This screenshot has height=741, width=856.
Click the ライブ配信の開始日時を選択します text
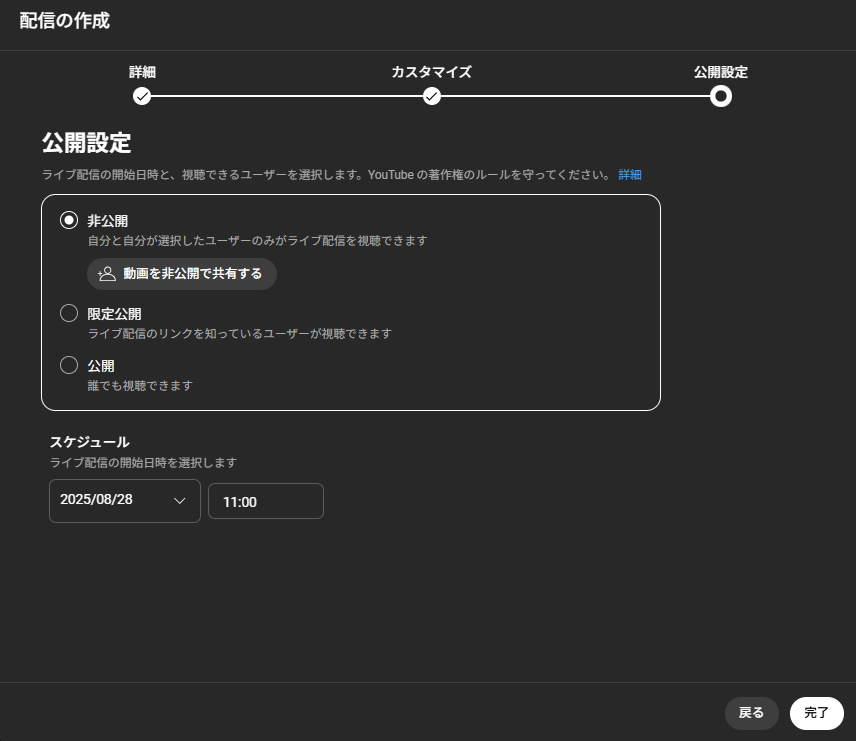[x=144, y=463]
